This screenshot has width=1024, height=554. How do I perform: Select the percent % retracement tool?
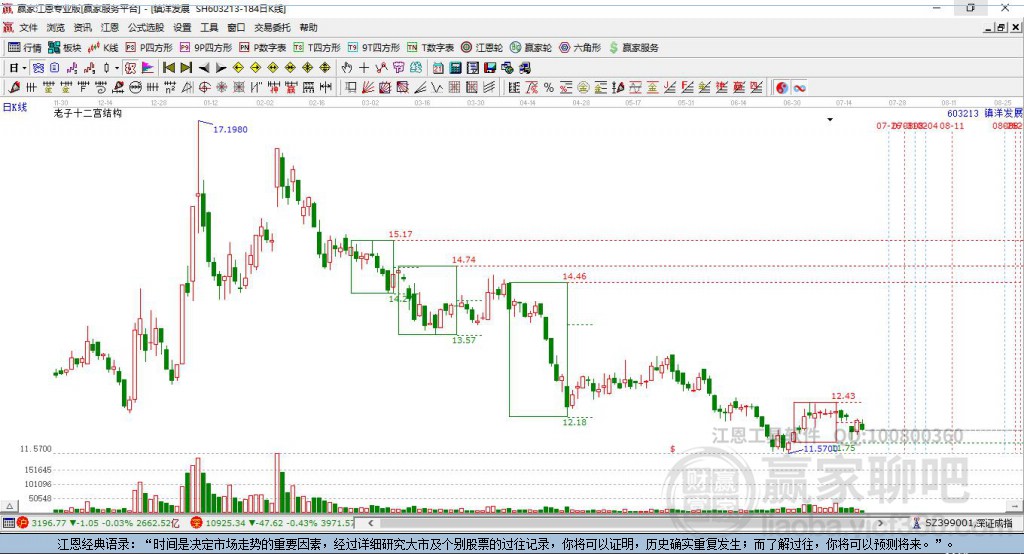[x=549, y=88]
